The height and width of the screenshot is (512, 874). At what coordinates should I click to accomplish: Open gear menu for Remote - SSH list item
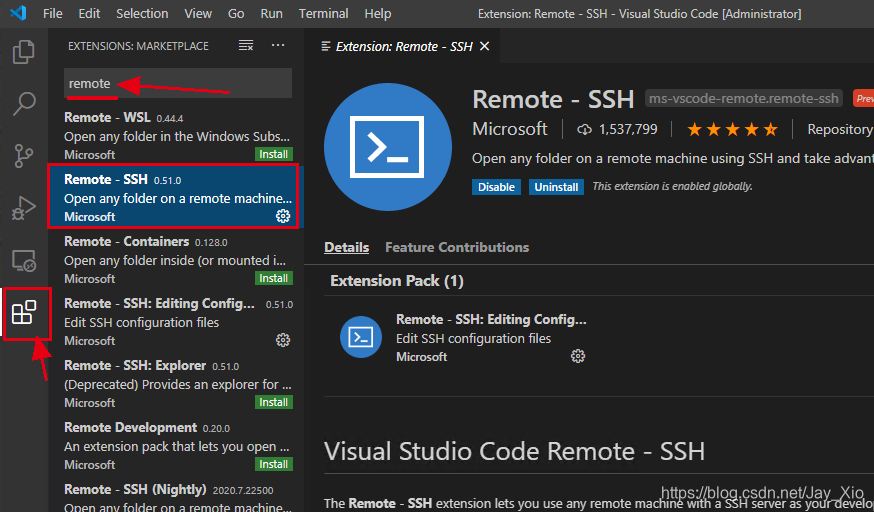(283, 216)
